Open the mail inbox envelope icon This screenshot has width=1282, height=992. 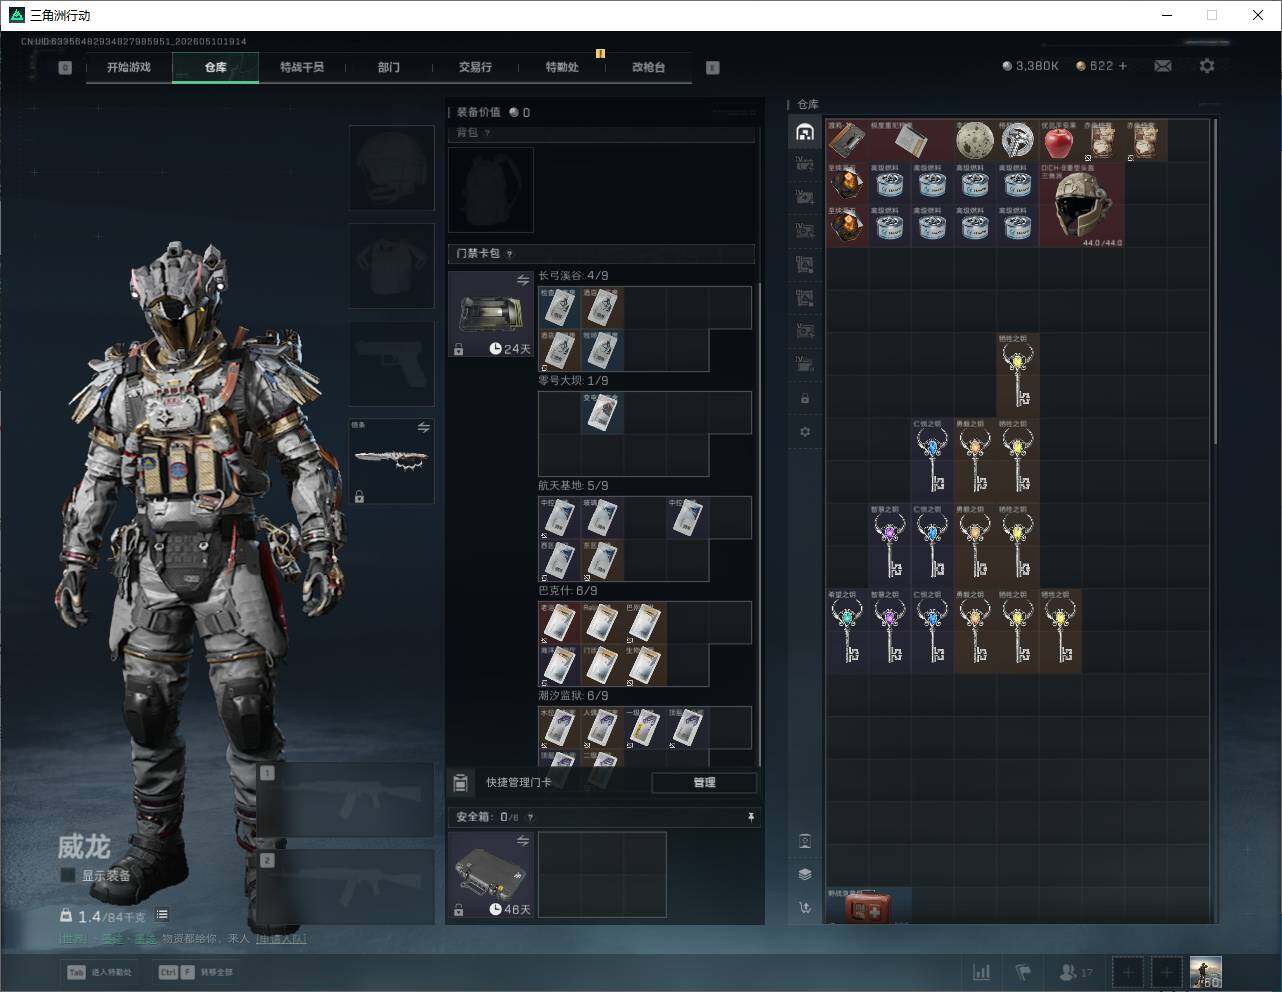click(x=1163, y=66)
